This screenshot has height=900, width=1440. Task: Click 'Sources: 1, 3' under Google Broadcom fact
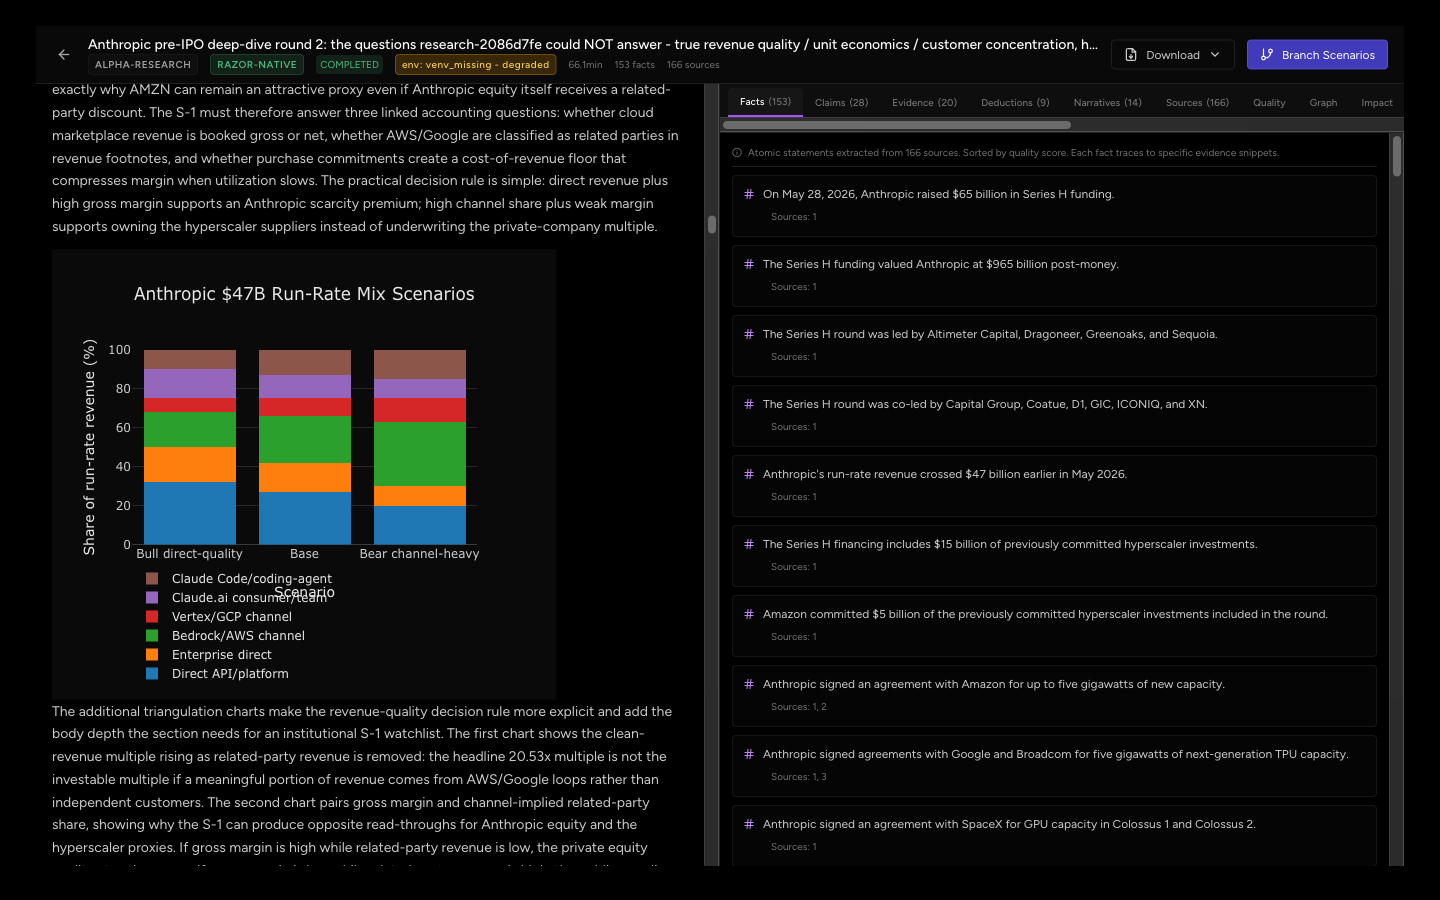coord(798,777)
